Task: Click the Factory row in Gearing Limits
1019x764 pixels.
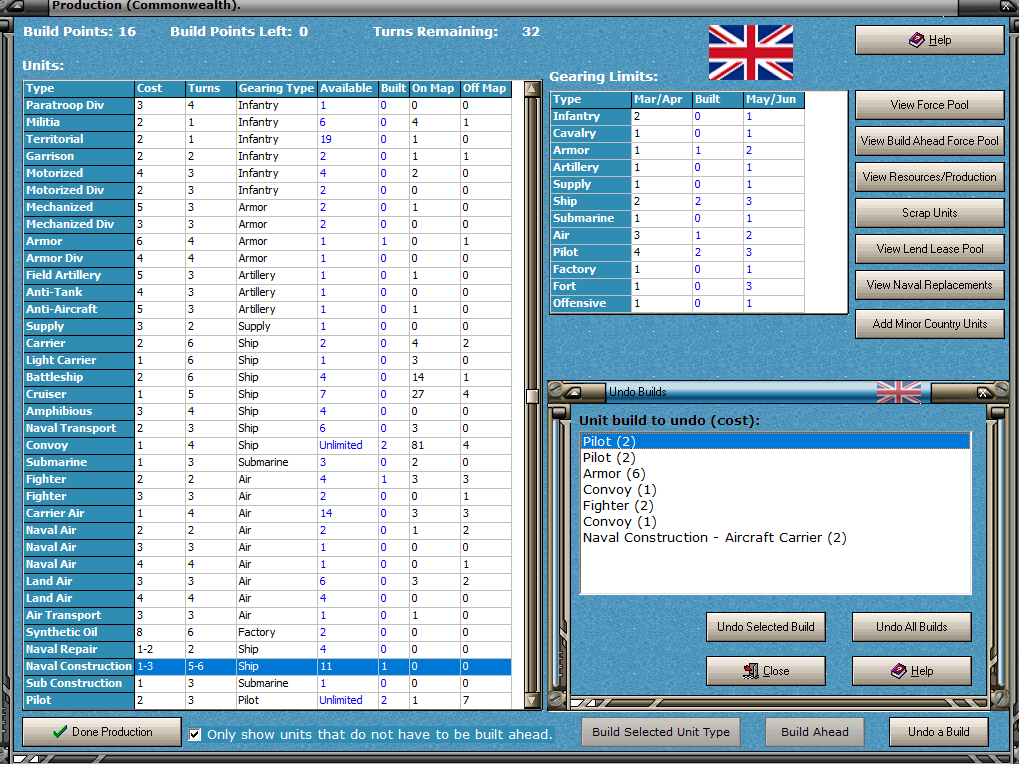Action: [678, 269]
